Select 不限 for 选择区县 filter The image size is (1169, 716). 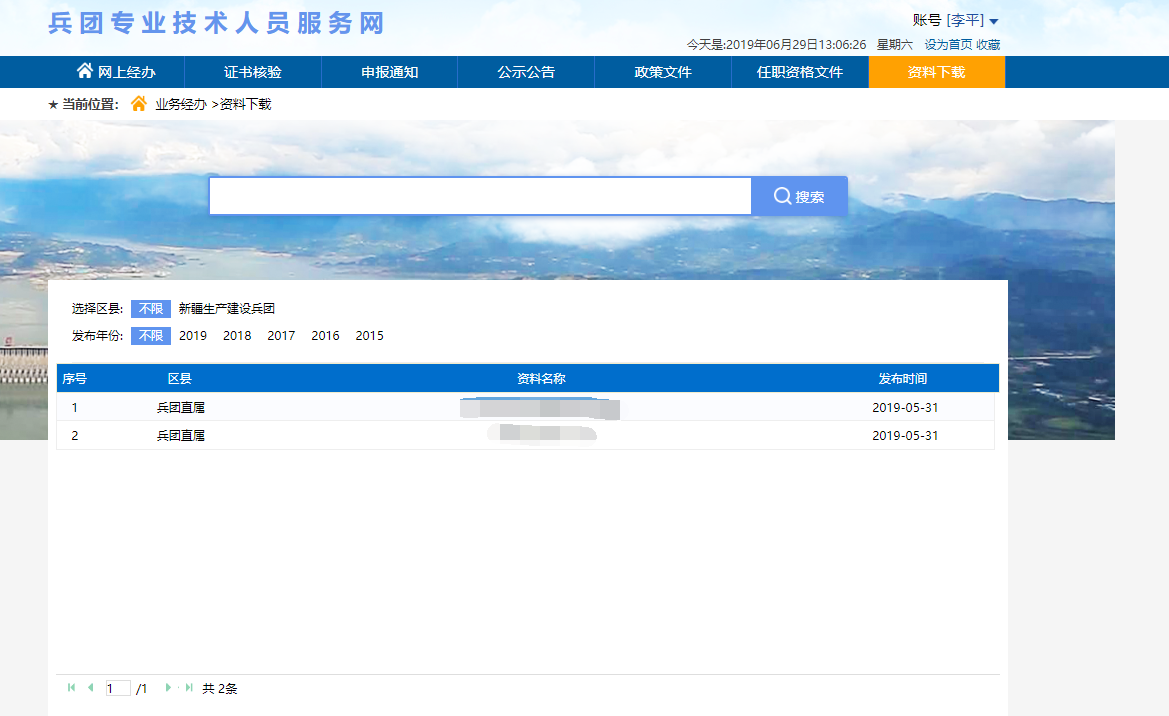tap(151, 309)
